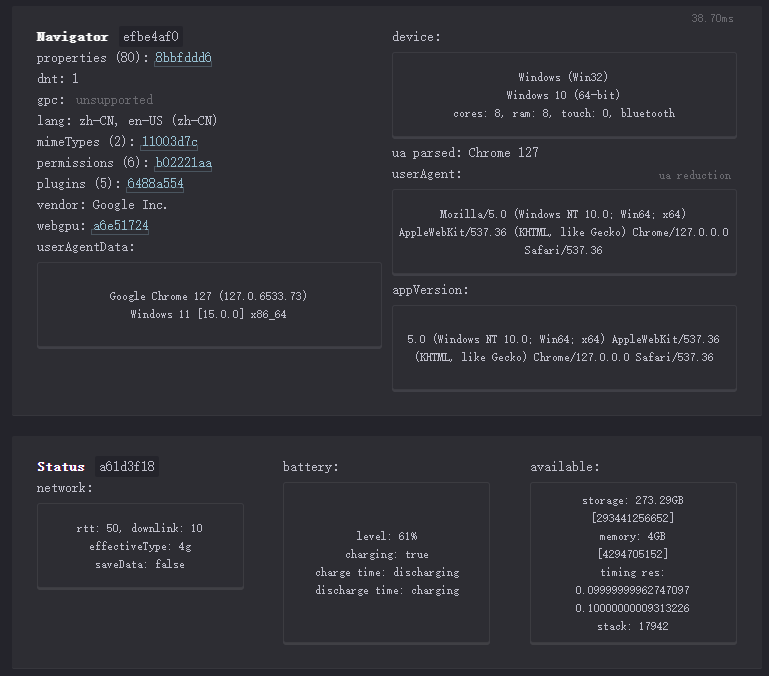Click the 'dnt: 1' line
Viewport: 769px width, 676px height.
pyautogui.click(x=57, y=79)
